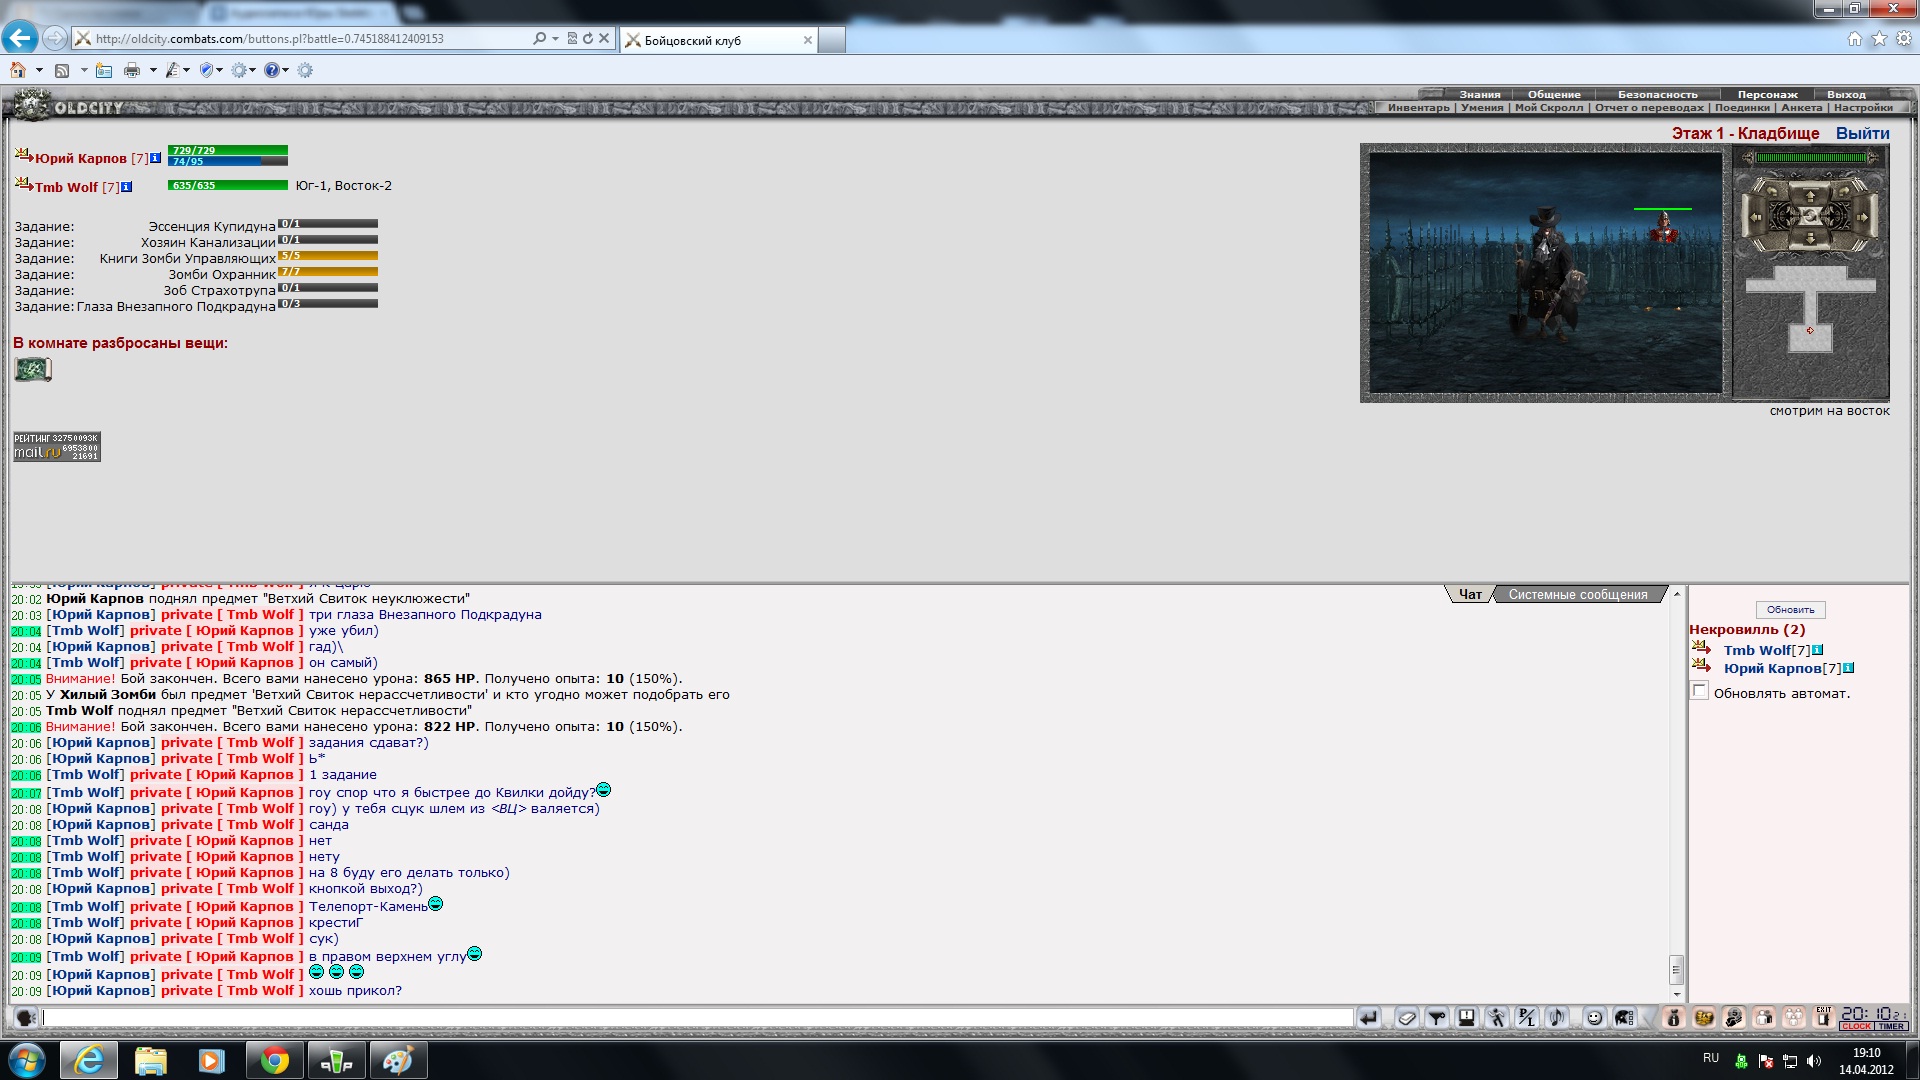1920x1080 pixels.
Task: Expand the feeds dropdown arrow
Action: coord(84,70)
